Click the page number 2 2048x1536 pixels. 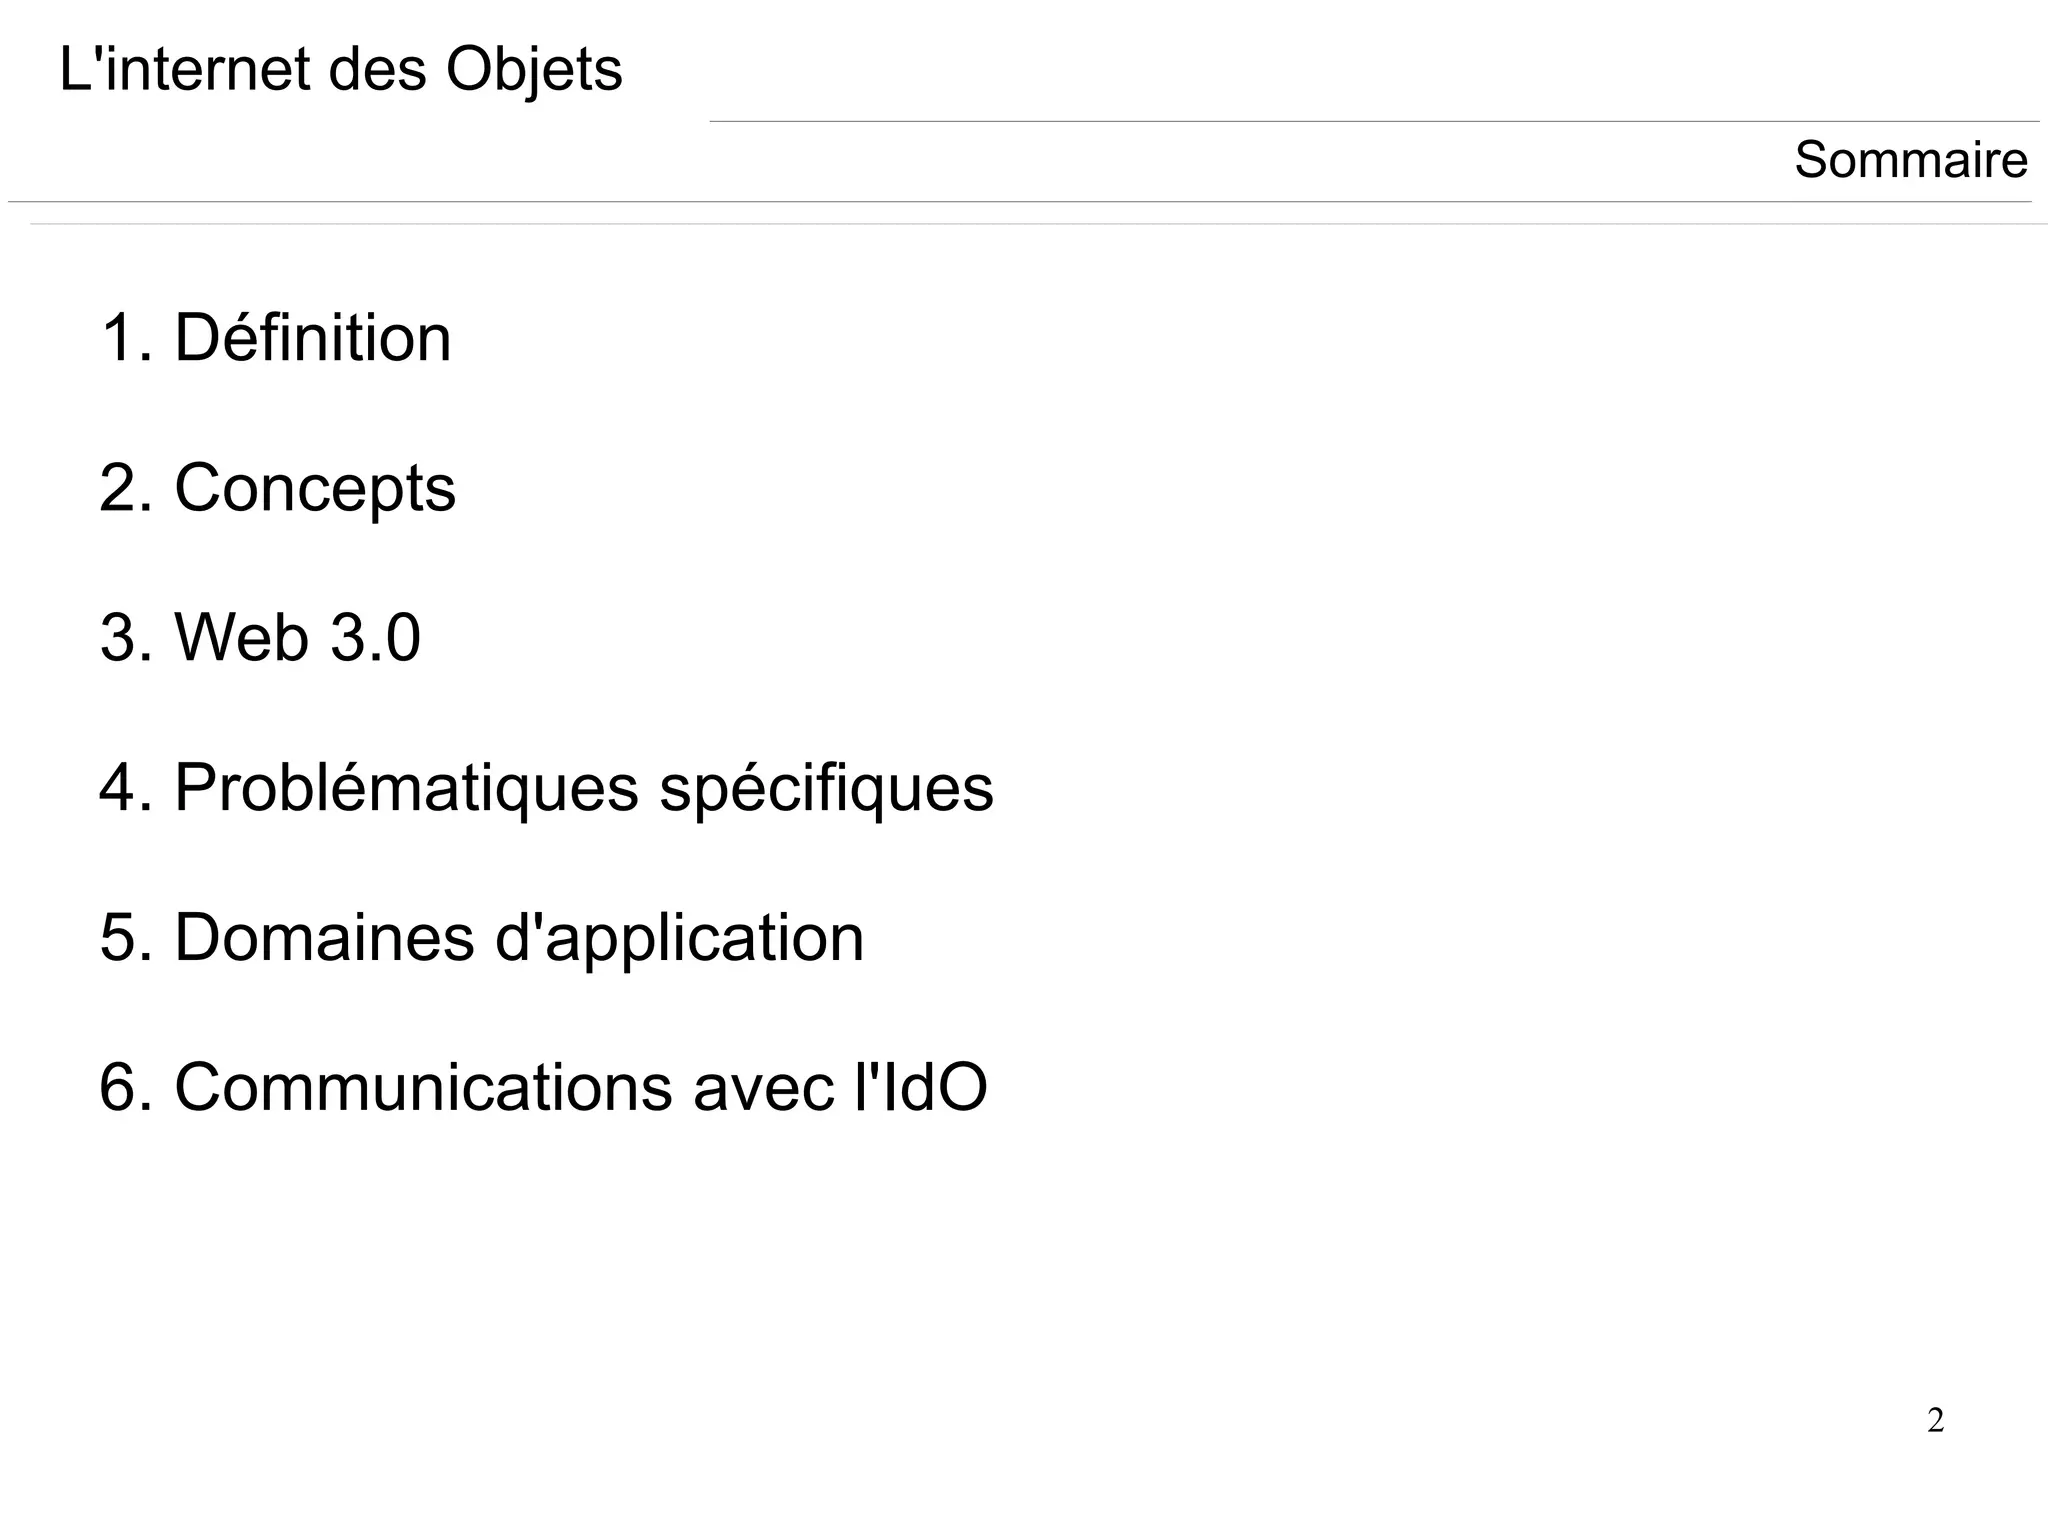click(x=1936, y=1421)
